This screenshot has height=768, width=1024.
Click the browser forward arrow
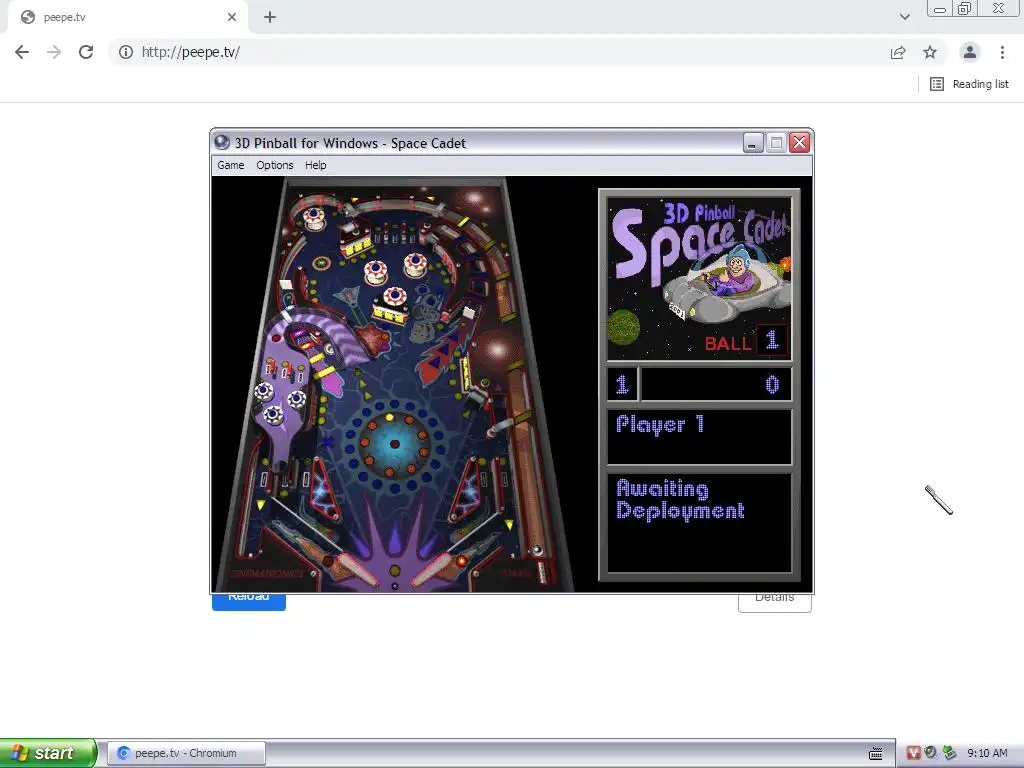click(54, 52)
